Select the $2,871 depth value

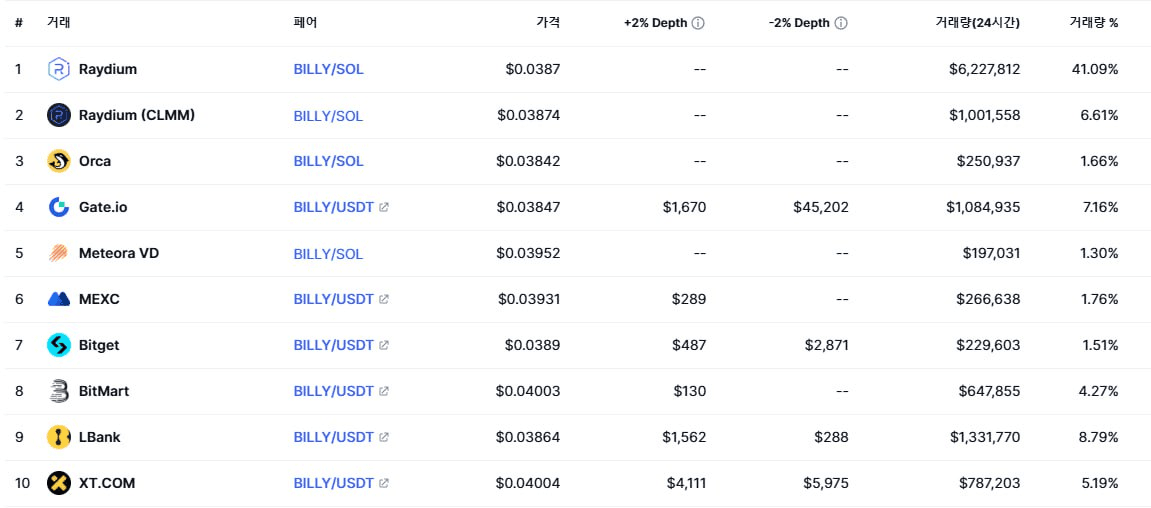point(827,345)
